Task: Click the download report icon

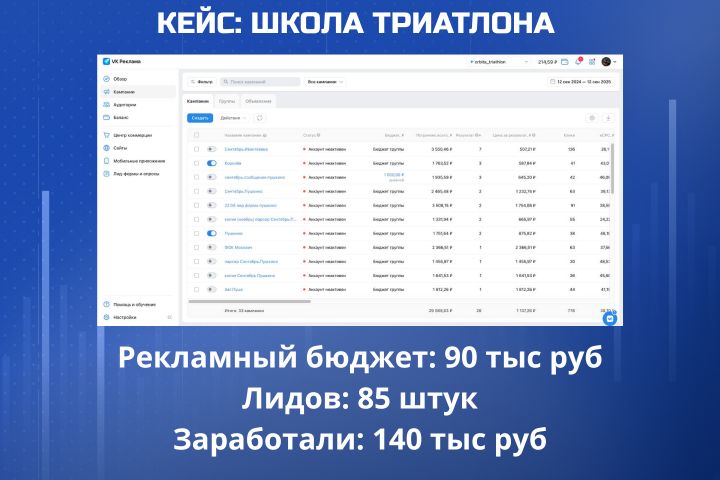Action: [x=608, y=118]
